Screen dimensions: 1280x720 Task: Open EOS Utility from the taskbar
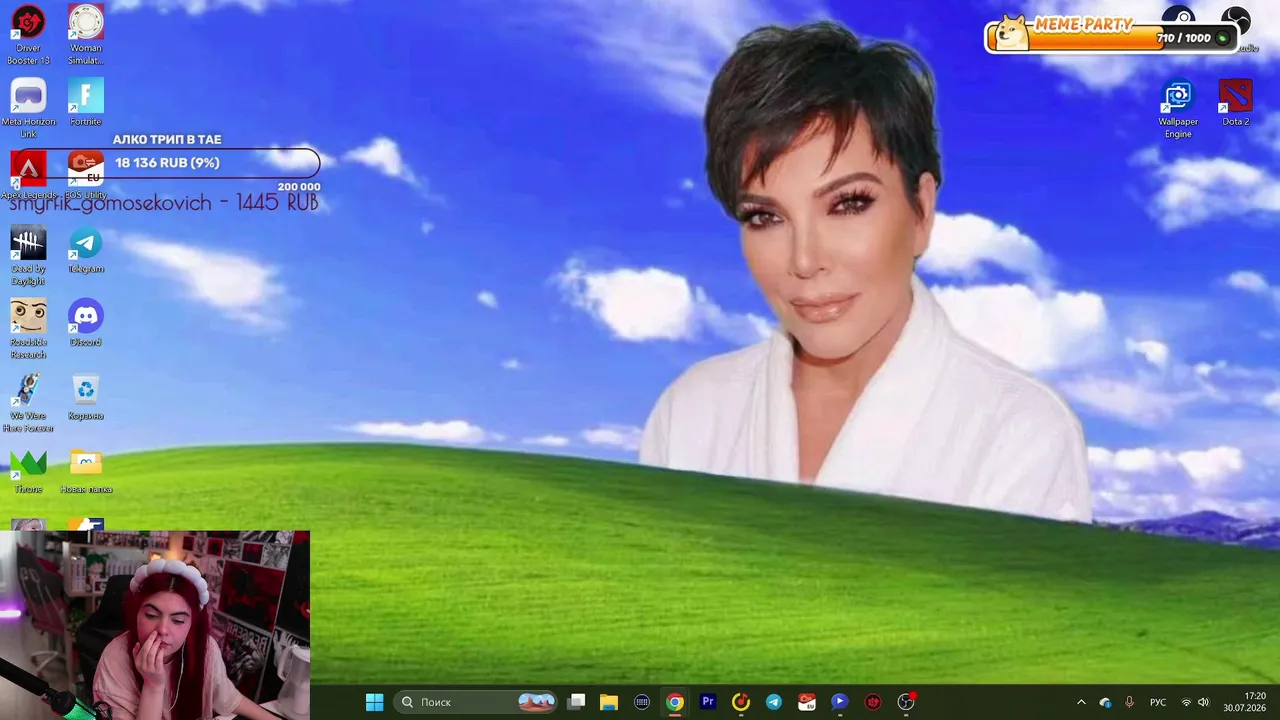coord(807,702)
